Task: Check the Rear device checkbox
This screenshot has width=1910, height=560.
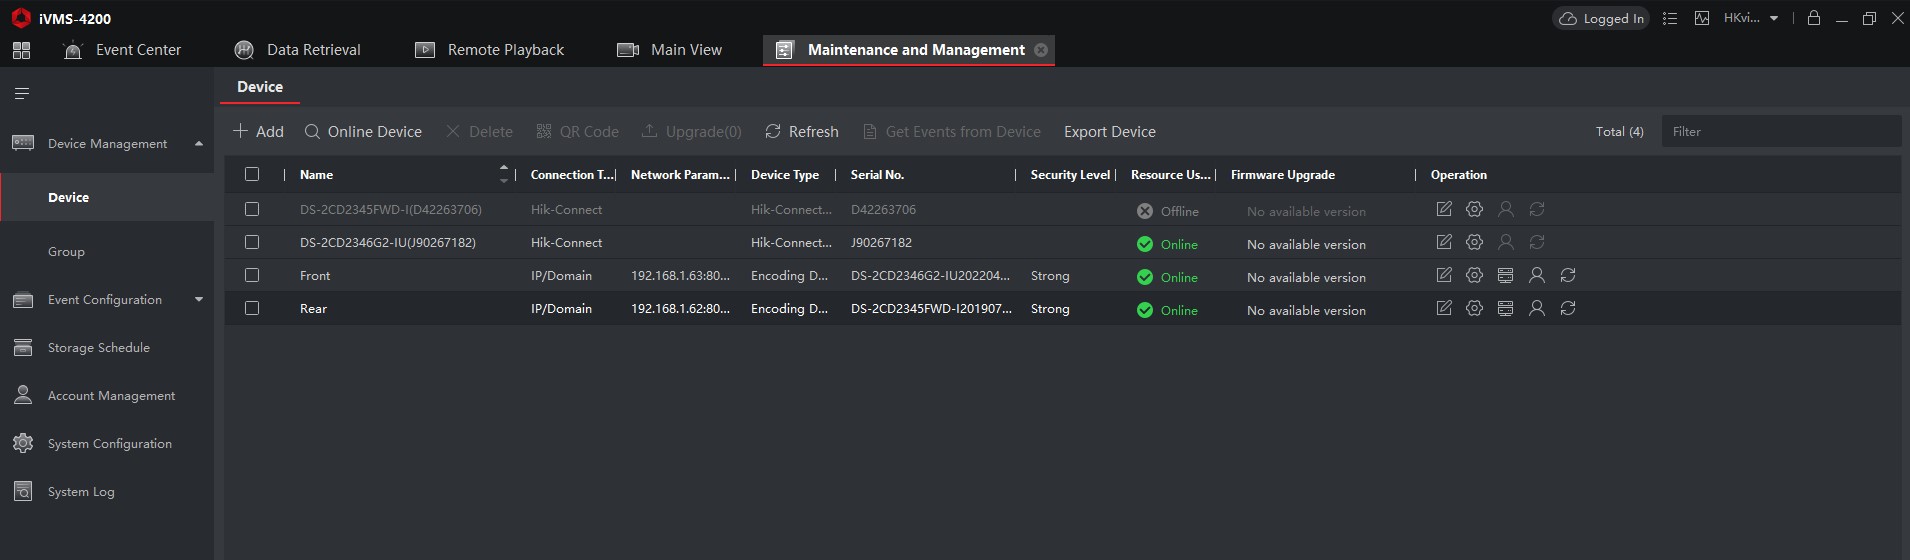Action: [x=252, y=308]
